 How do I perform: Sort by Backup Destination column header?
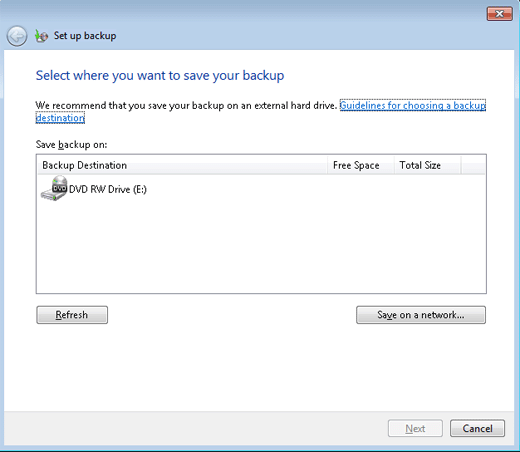(x=182, y=165)
